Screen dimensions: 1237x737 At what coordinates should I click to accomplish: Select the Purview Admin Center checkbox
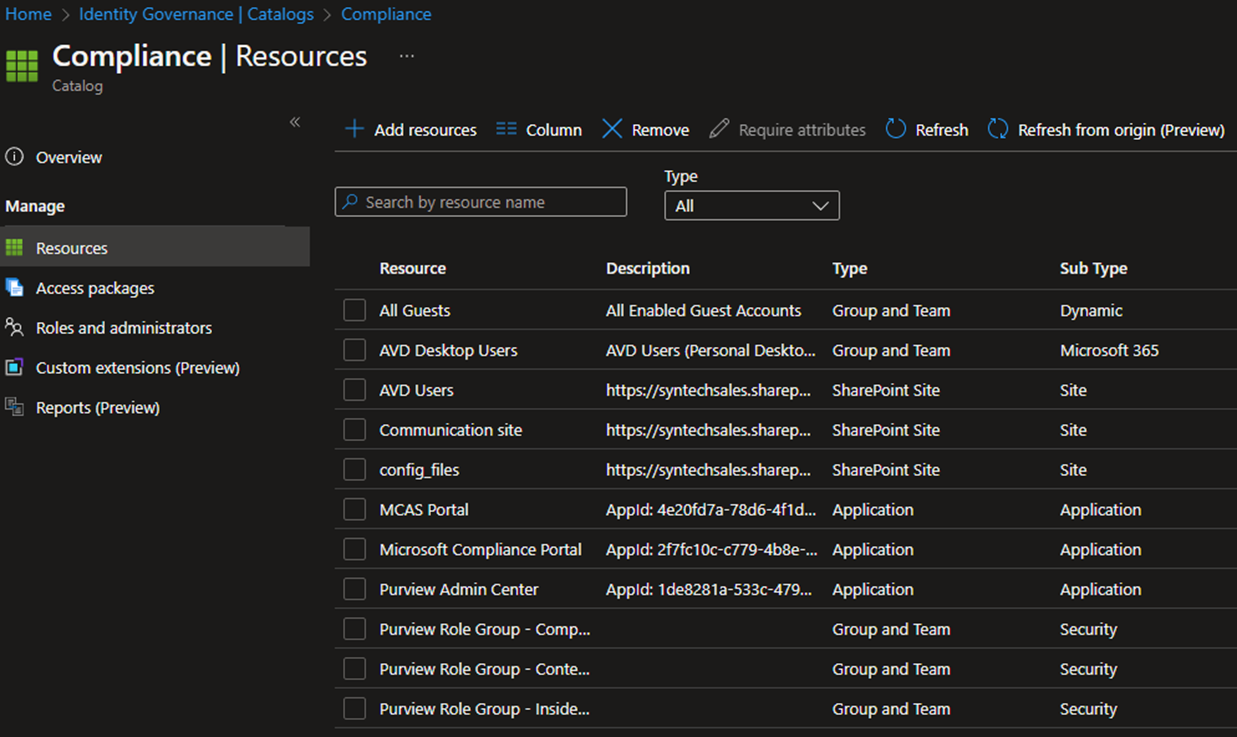(x=354, y=590)
